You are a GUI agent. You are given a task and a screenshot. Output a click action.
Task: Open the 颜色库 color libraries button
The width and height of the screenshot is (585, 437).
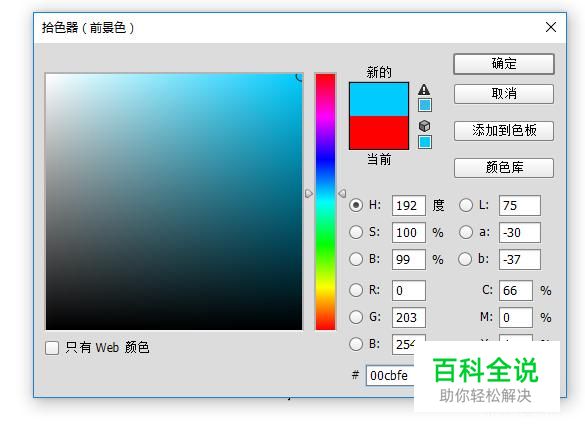click(504, 168)
